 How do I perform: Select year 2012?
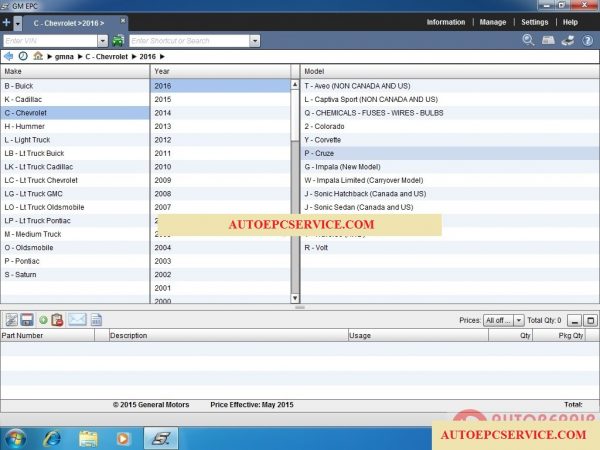[x=221, y=140]
